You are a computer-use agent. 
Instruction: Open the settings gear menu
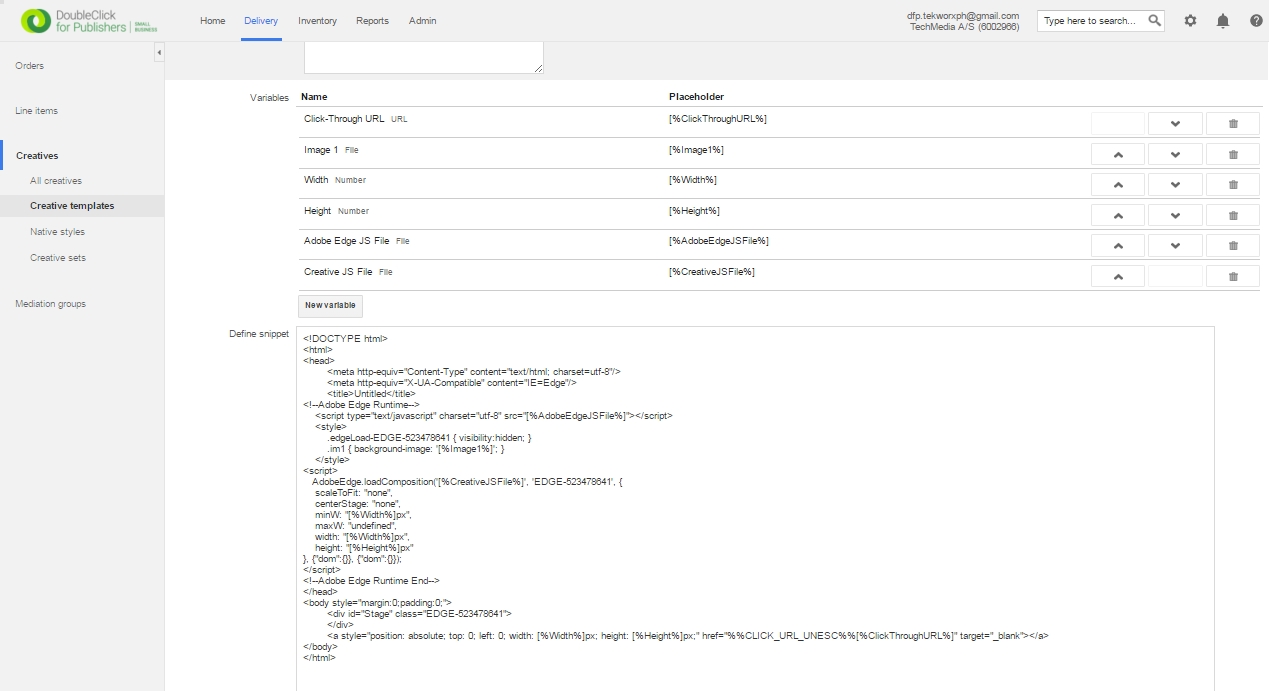(x=1190, y=20)
